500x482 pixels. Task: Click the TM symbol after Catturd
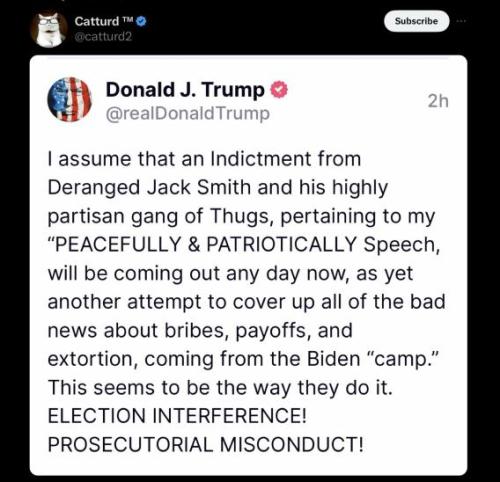pyautogui.click(x=127, y=19)
